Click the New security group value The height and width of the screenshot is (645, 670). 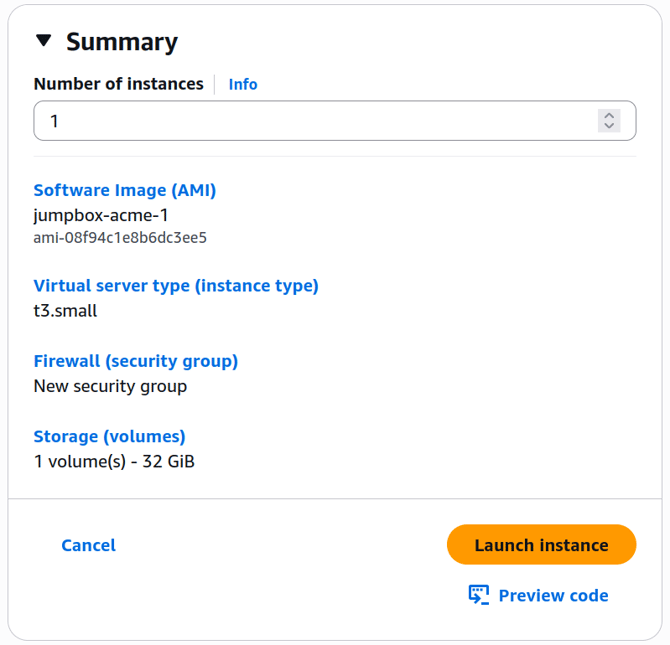110,386
